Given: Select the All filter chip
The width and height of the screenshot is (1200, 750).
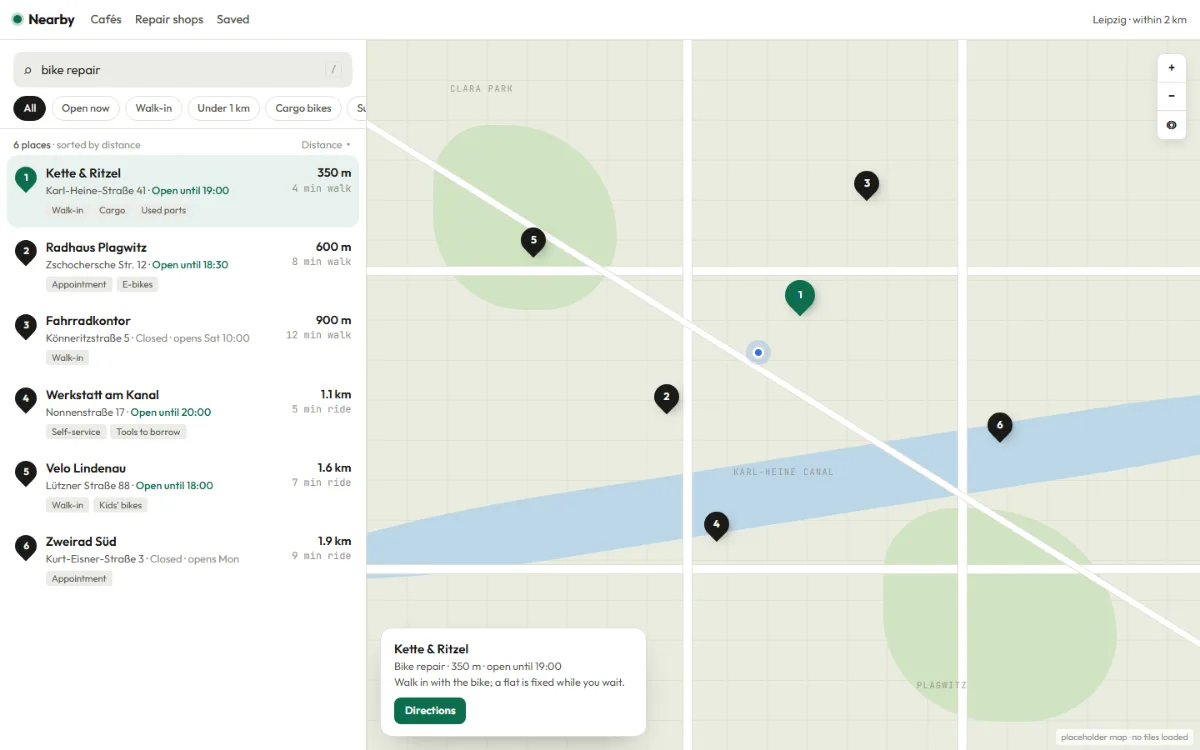Looking at the screenshot, I should click(x=30, y=108).
